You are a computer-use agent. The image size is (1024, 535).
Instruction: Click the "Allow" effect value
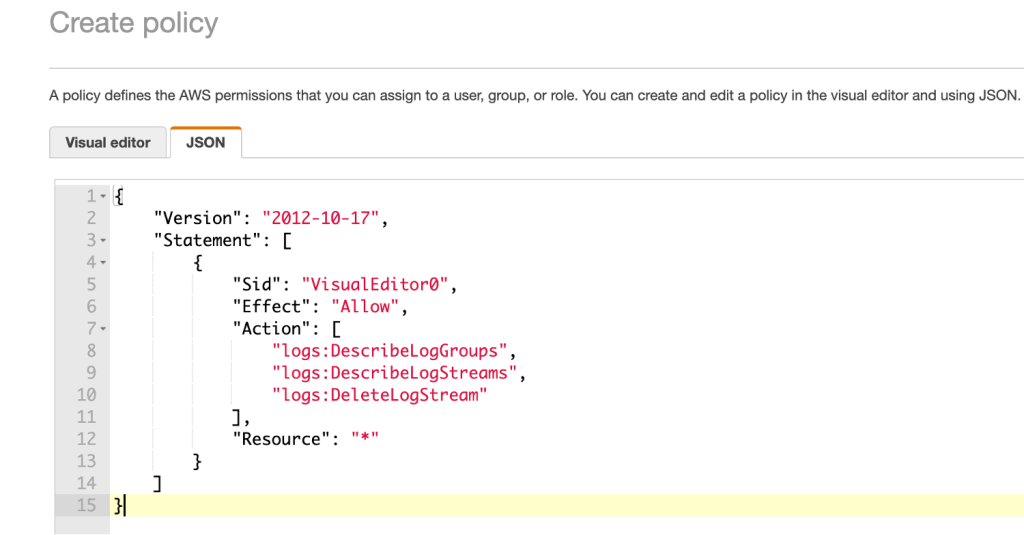click(x=365, y=306)
